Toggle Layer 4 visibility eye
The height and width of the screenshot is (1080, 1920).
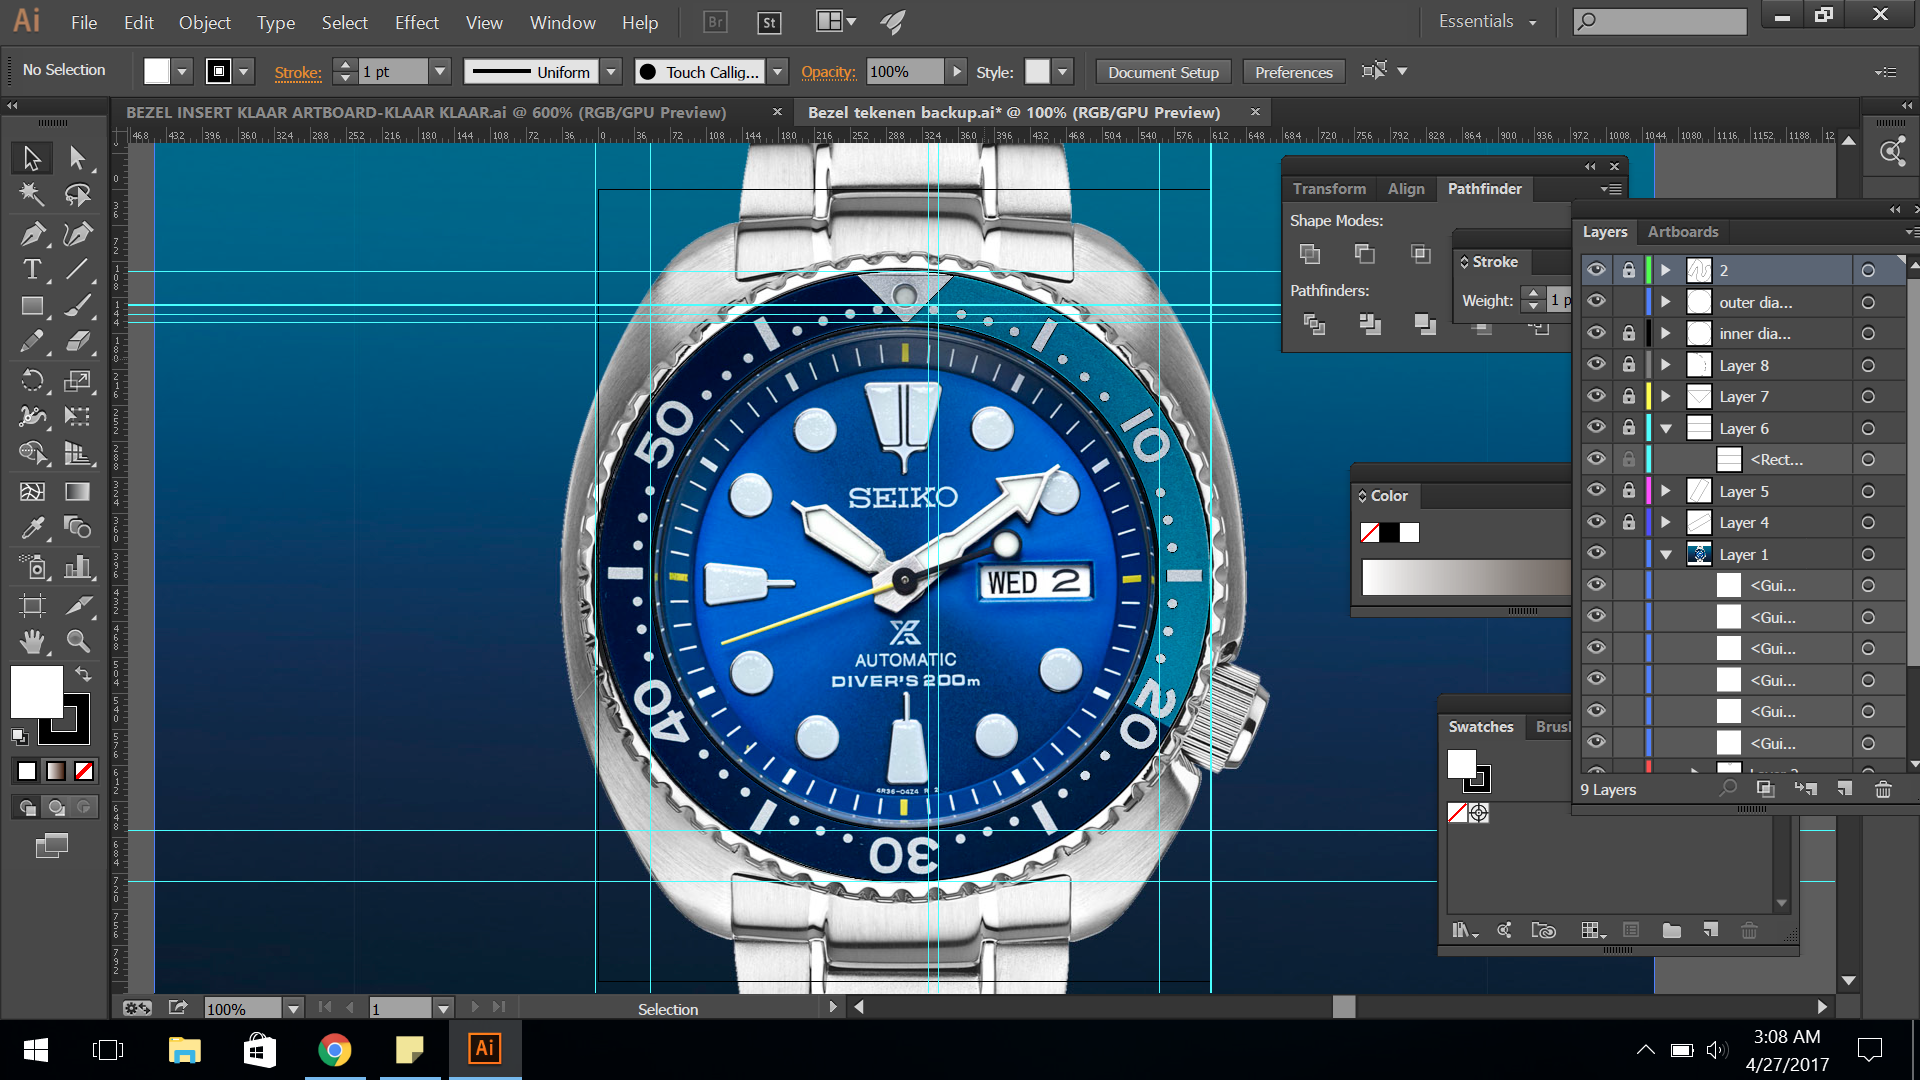[x=1596, y=522]
